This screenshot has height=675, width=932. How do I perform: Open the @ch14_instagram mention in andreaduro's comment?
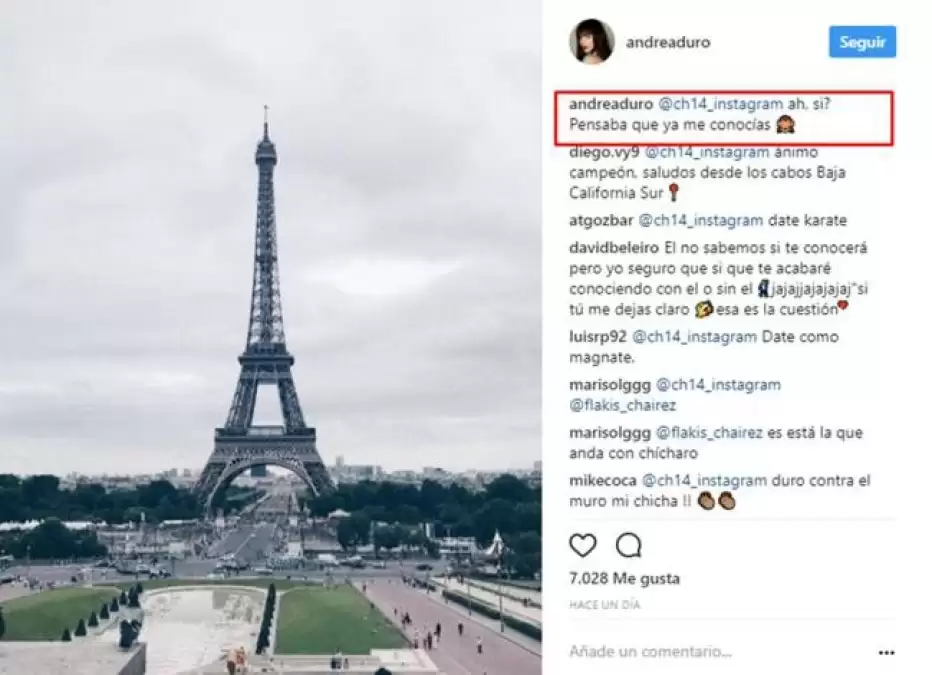point(720,104)
